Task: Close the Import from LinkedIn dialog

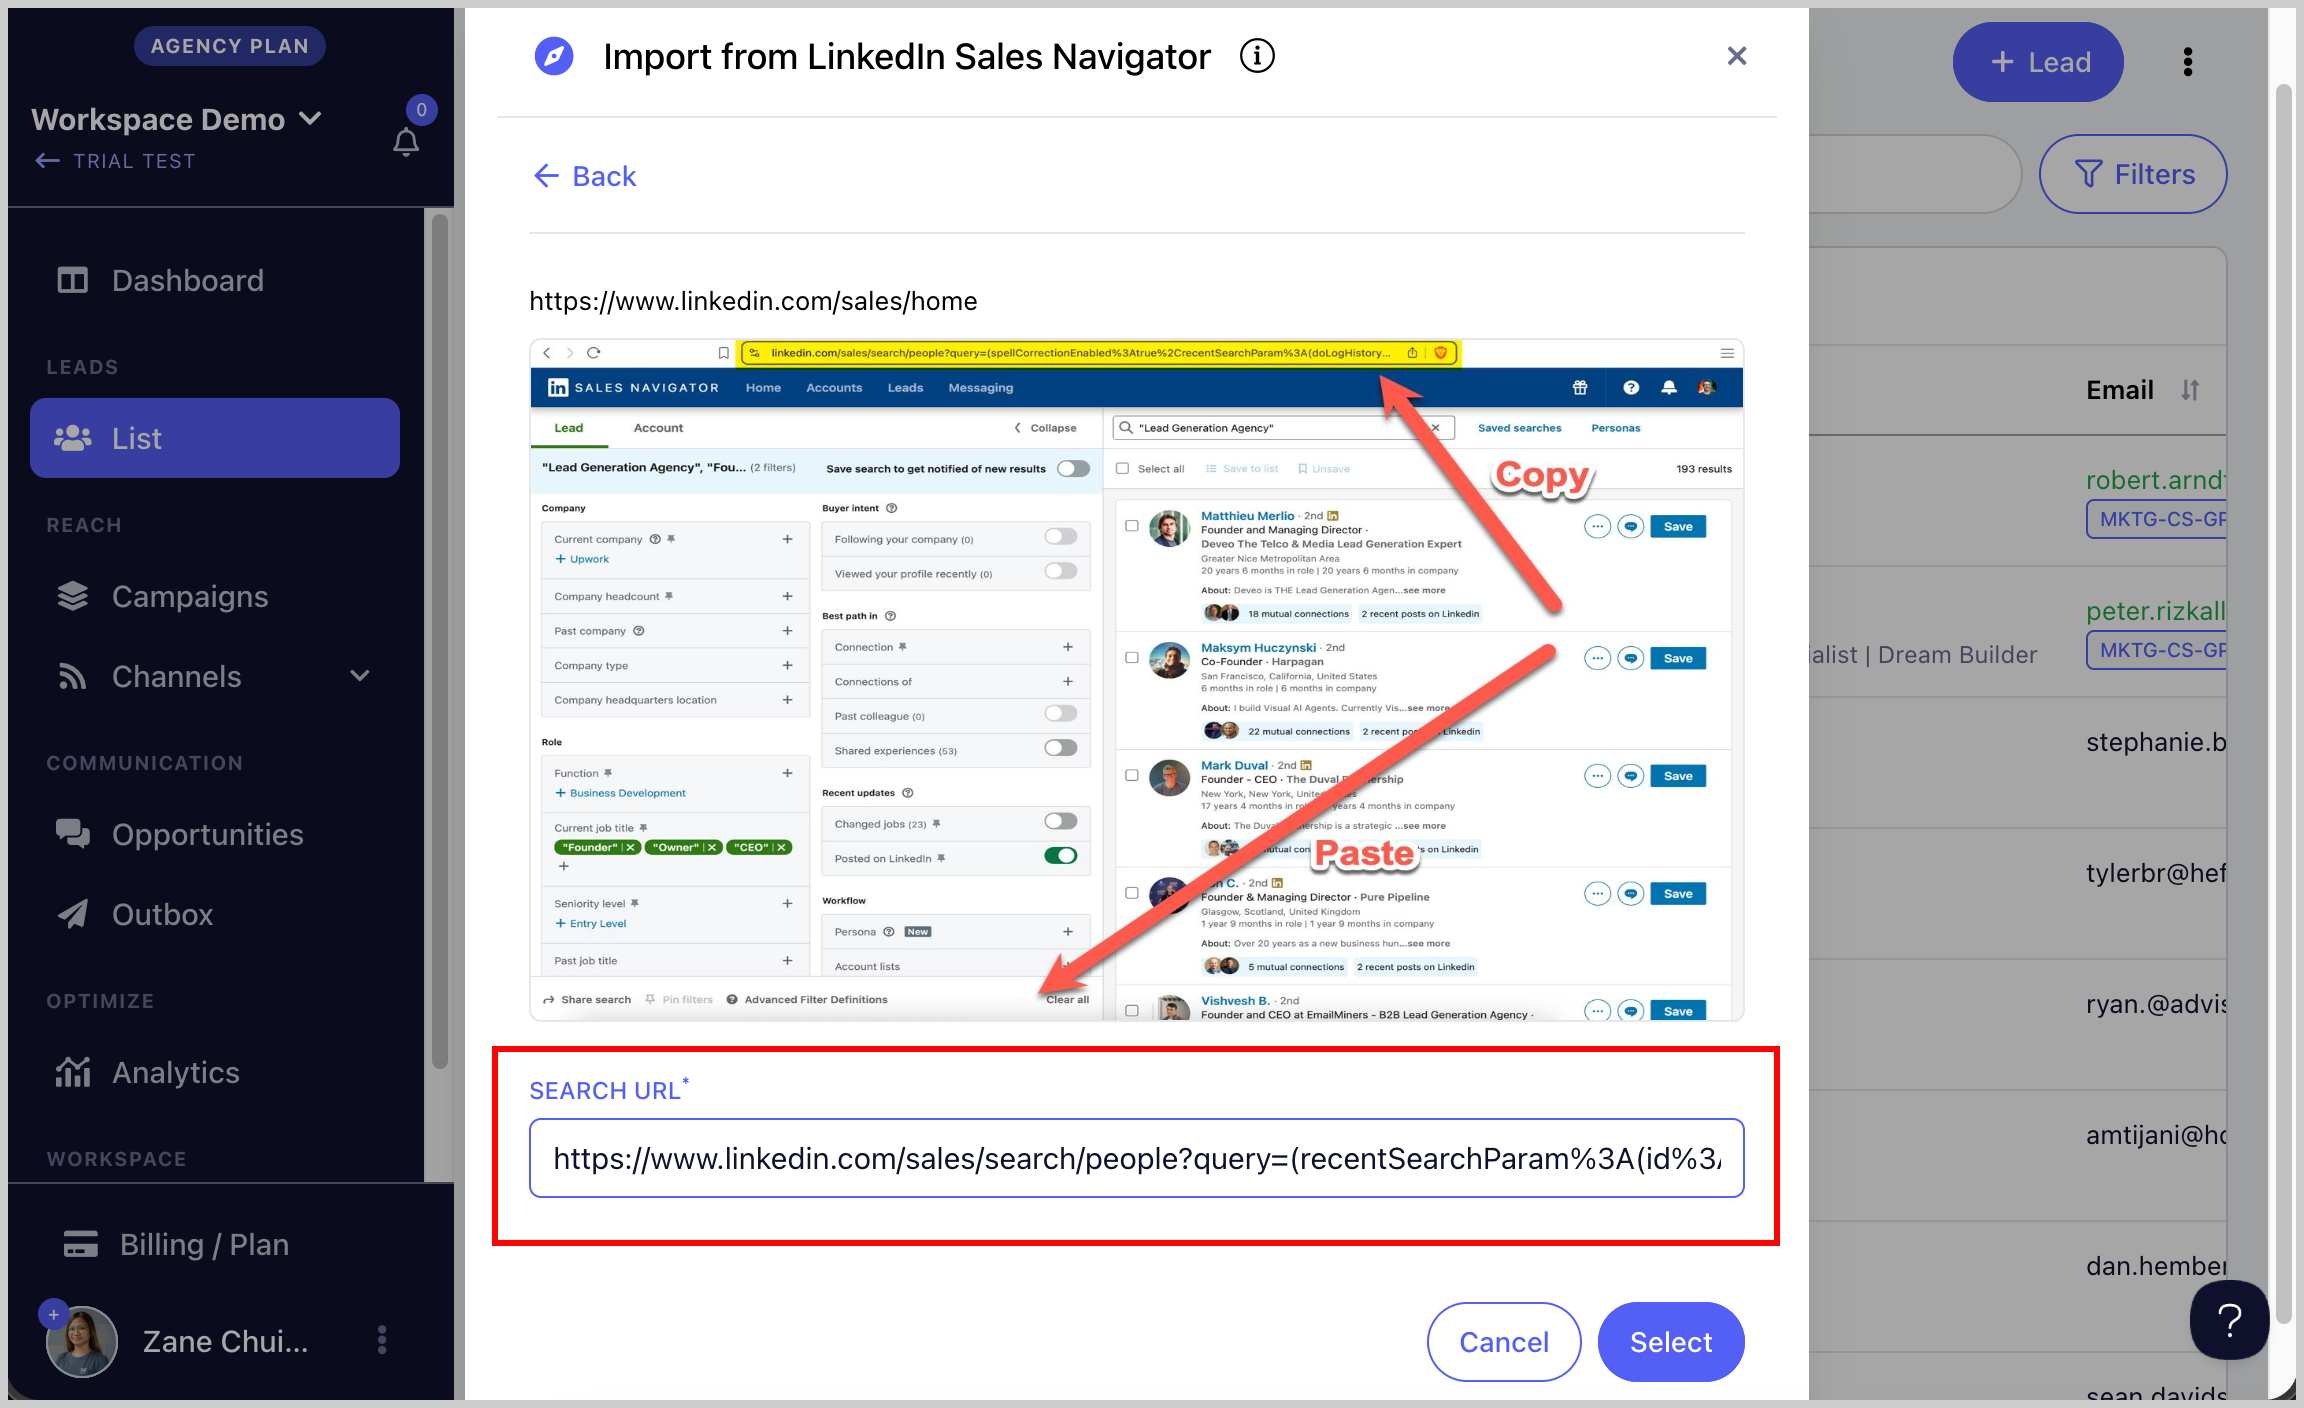Action: click(1737, 56)
